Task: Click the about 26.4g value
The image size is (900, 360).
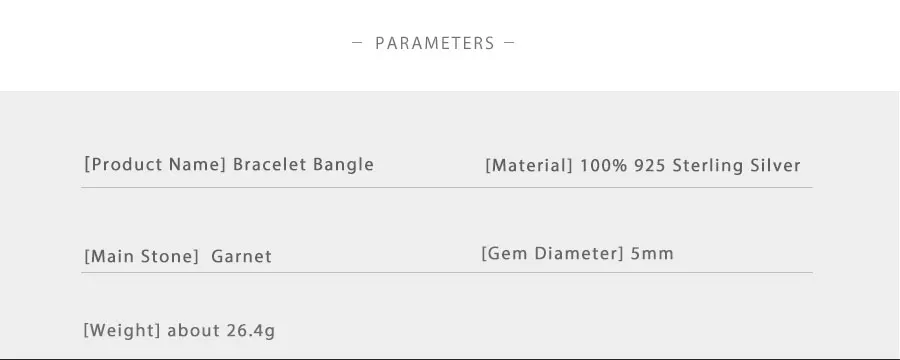Action: 221,331
